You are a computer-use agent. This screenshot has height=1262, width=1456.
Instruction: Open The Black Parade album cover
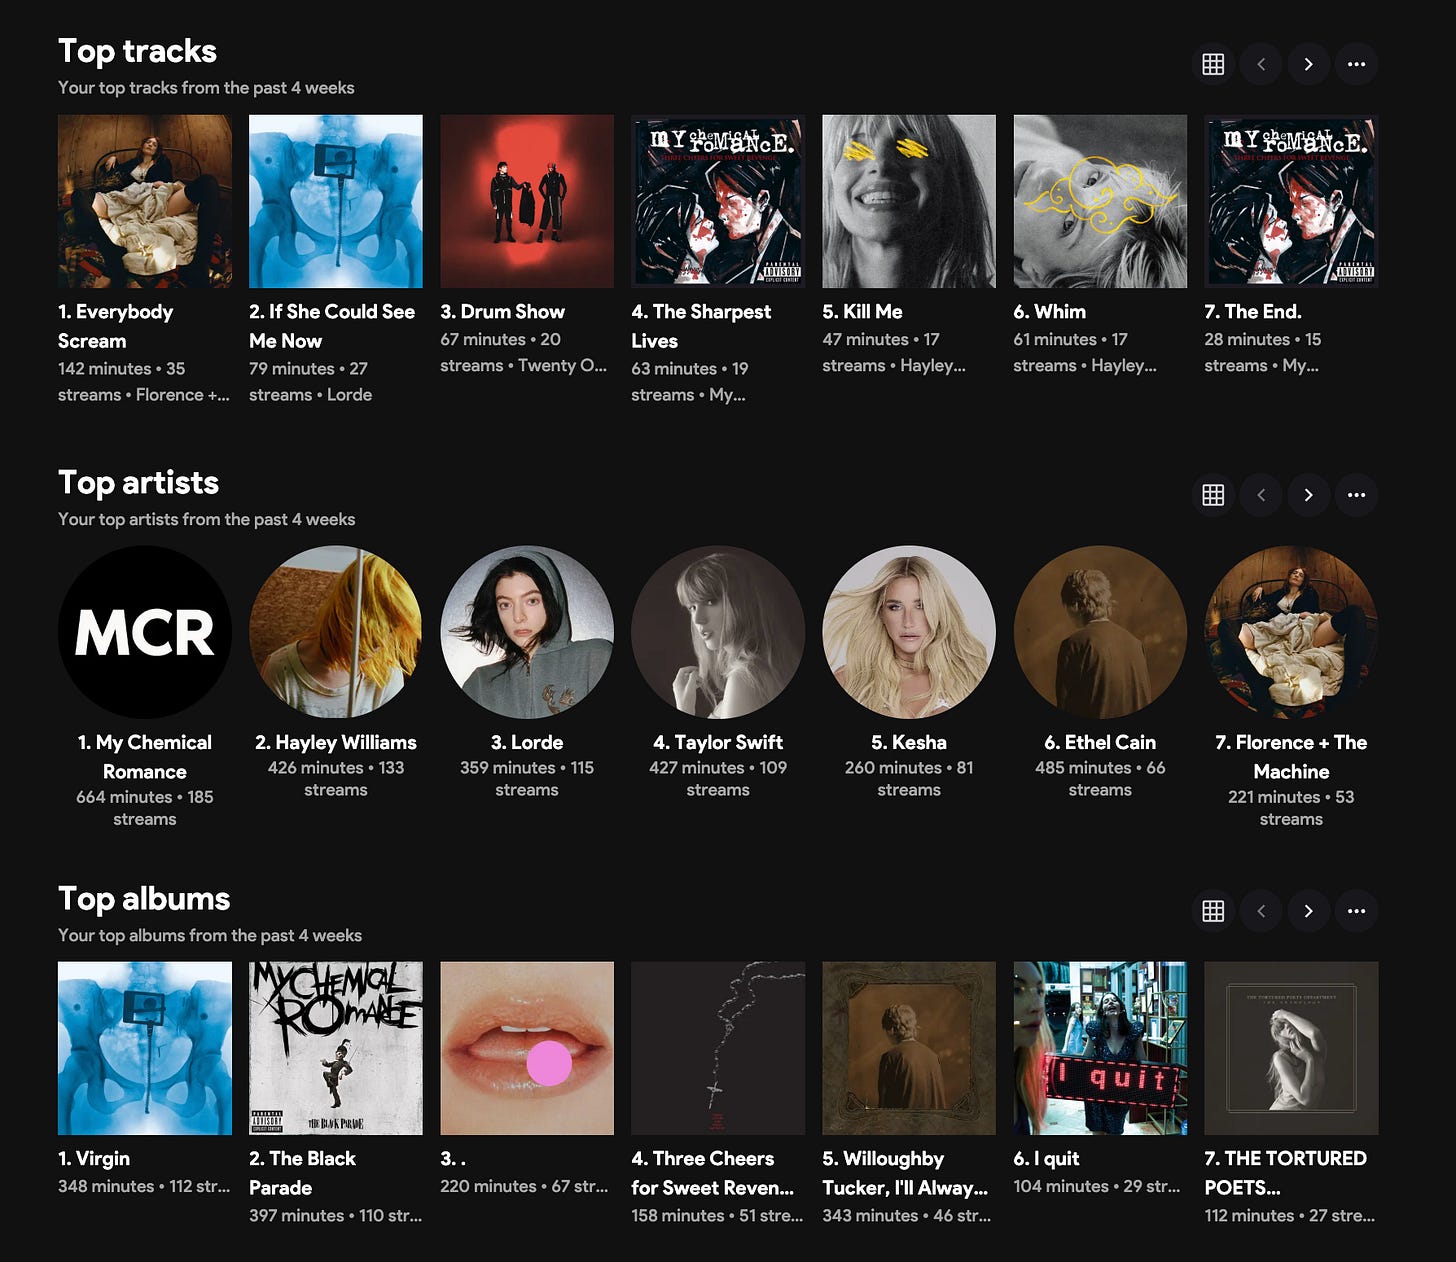336,1048
